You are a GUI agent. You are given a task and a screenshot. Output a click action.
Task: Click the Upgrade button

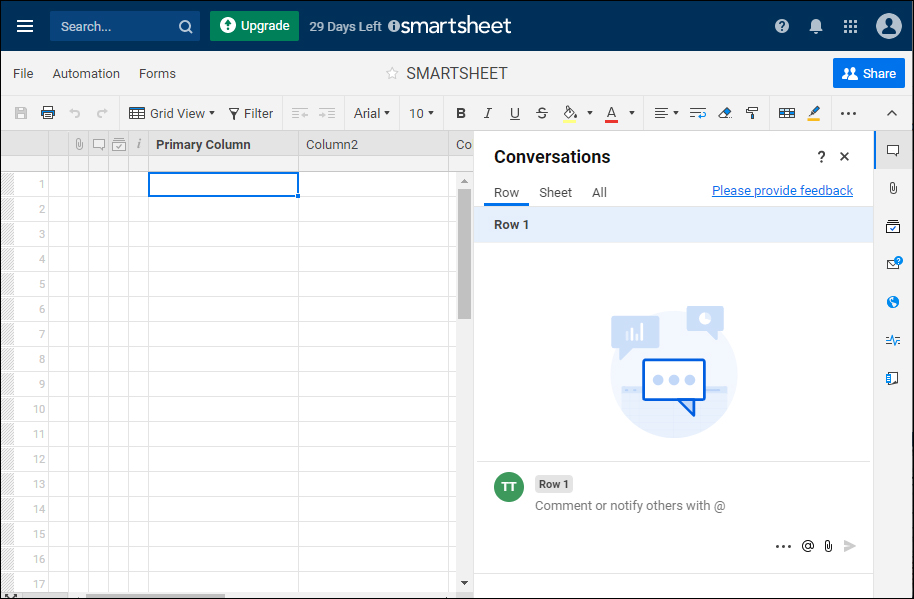tap(254, 26)
